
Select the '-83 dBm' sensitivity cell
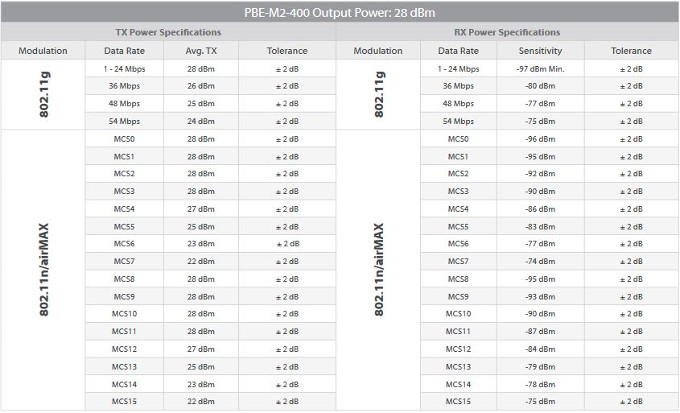(x=540, y=227)
